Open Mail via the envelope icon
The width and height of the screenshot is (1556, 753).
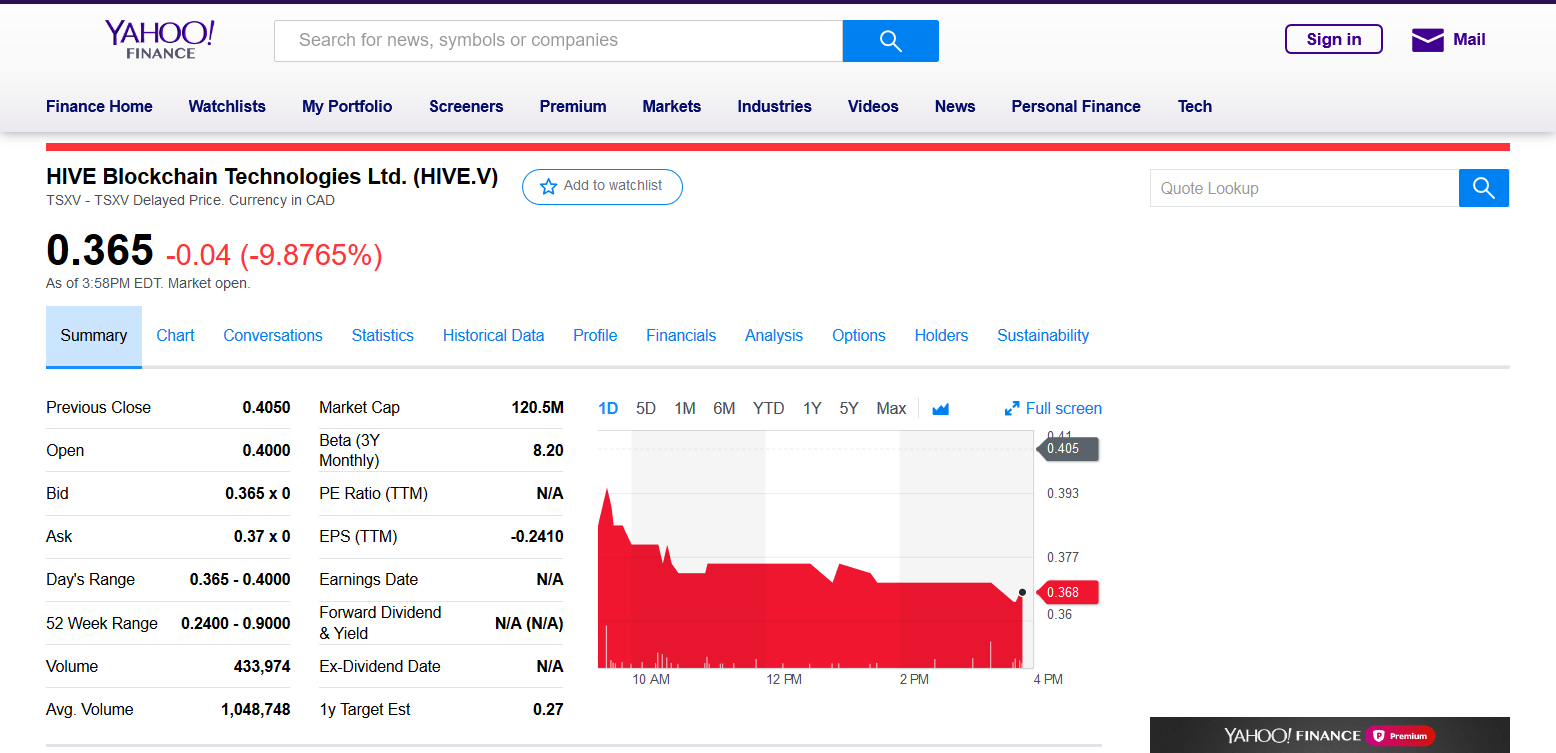[x=1427, y=40]
